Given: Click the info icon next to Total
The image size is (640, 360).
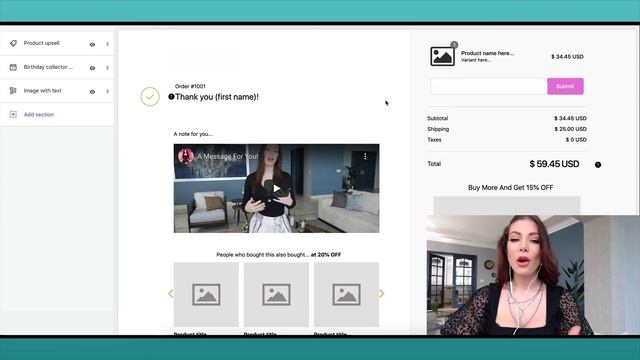Looking at the screenshot, I should coord(598,165).
